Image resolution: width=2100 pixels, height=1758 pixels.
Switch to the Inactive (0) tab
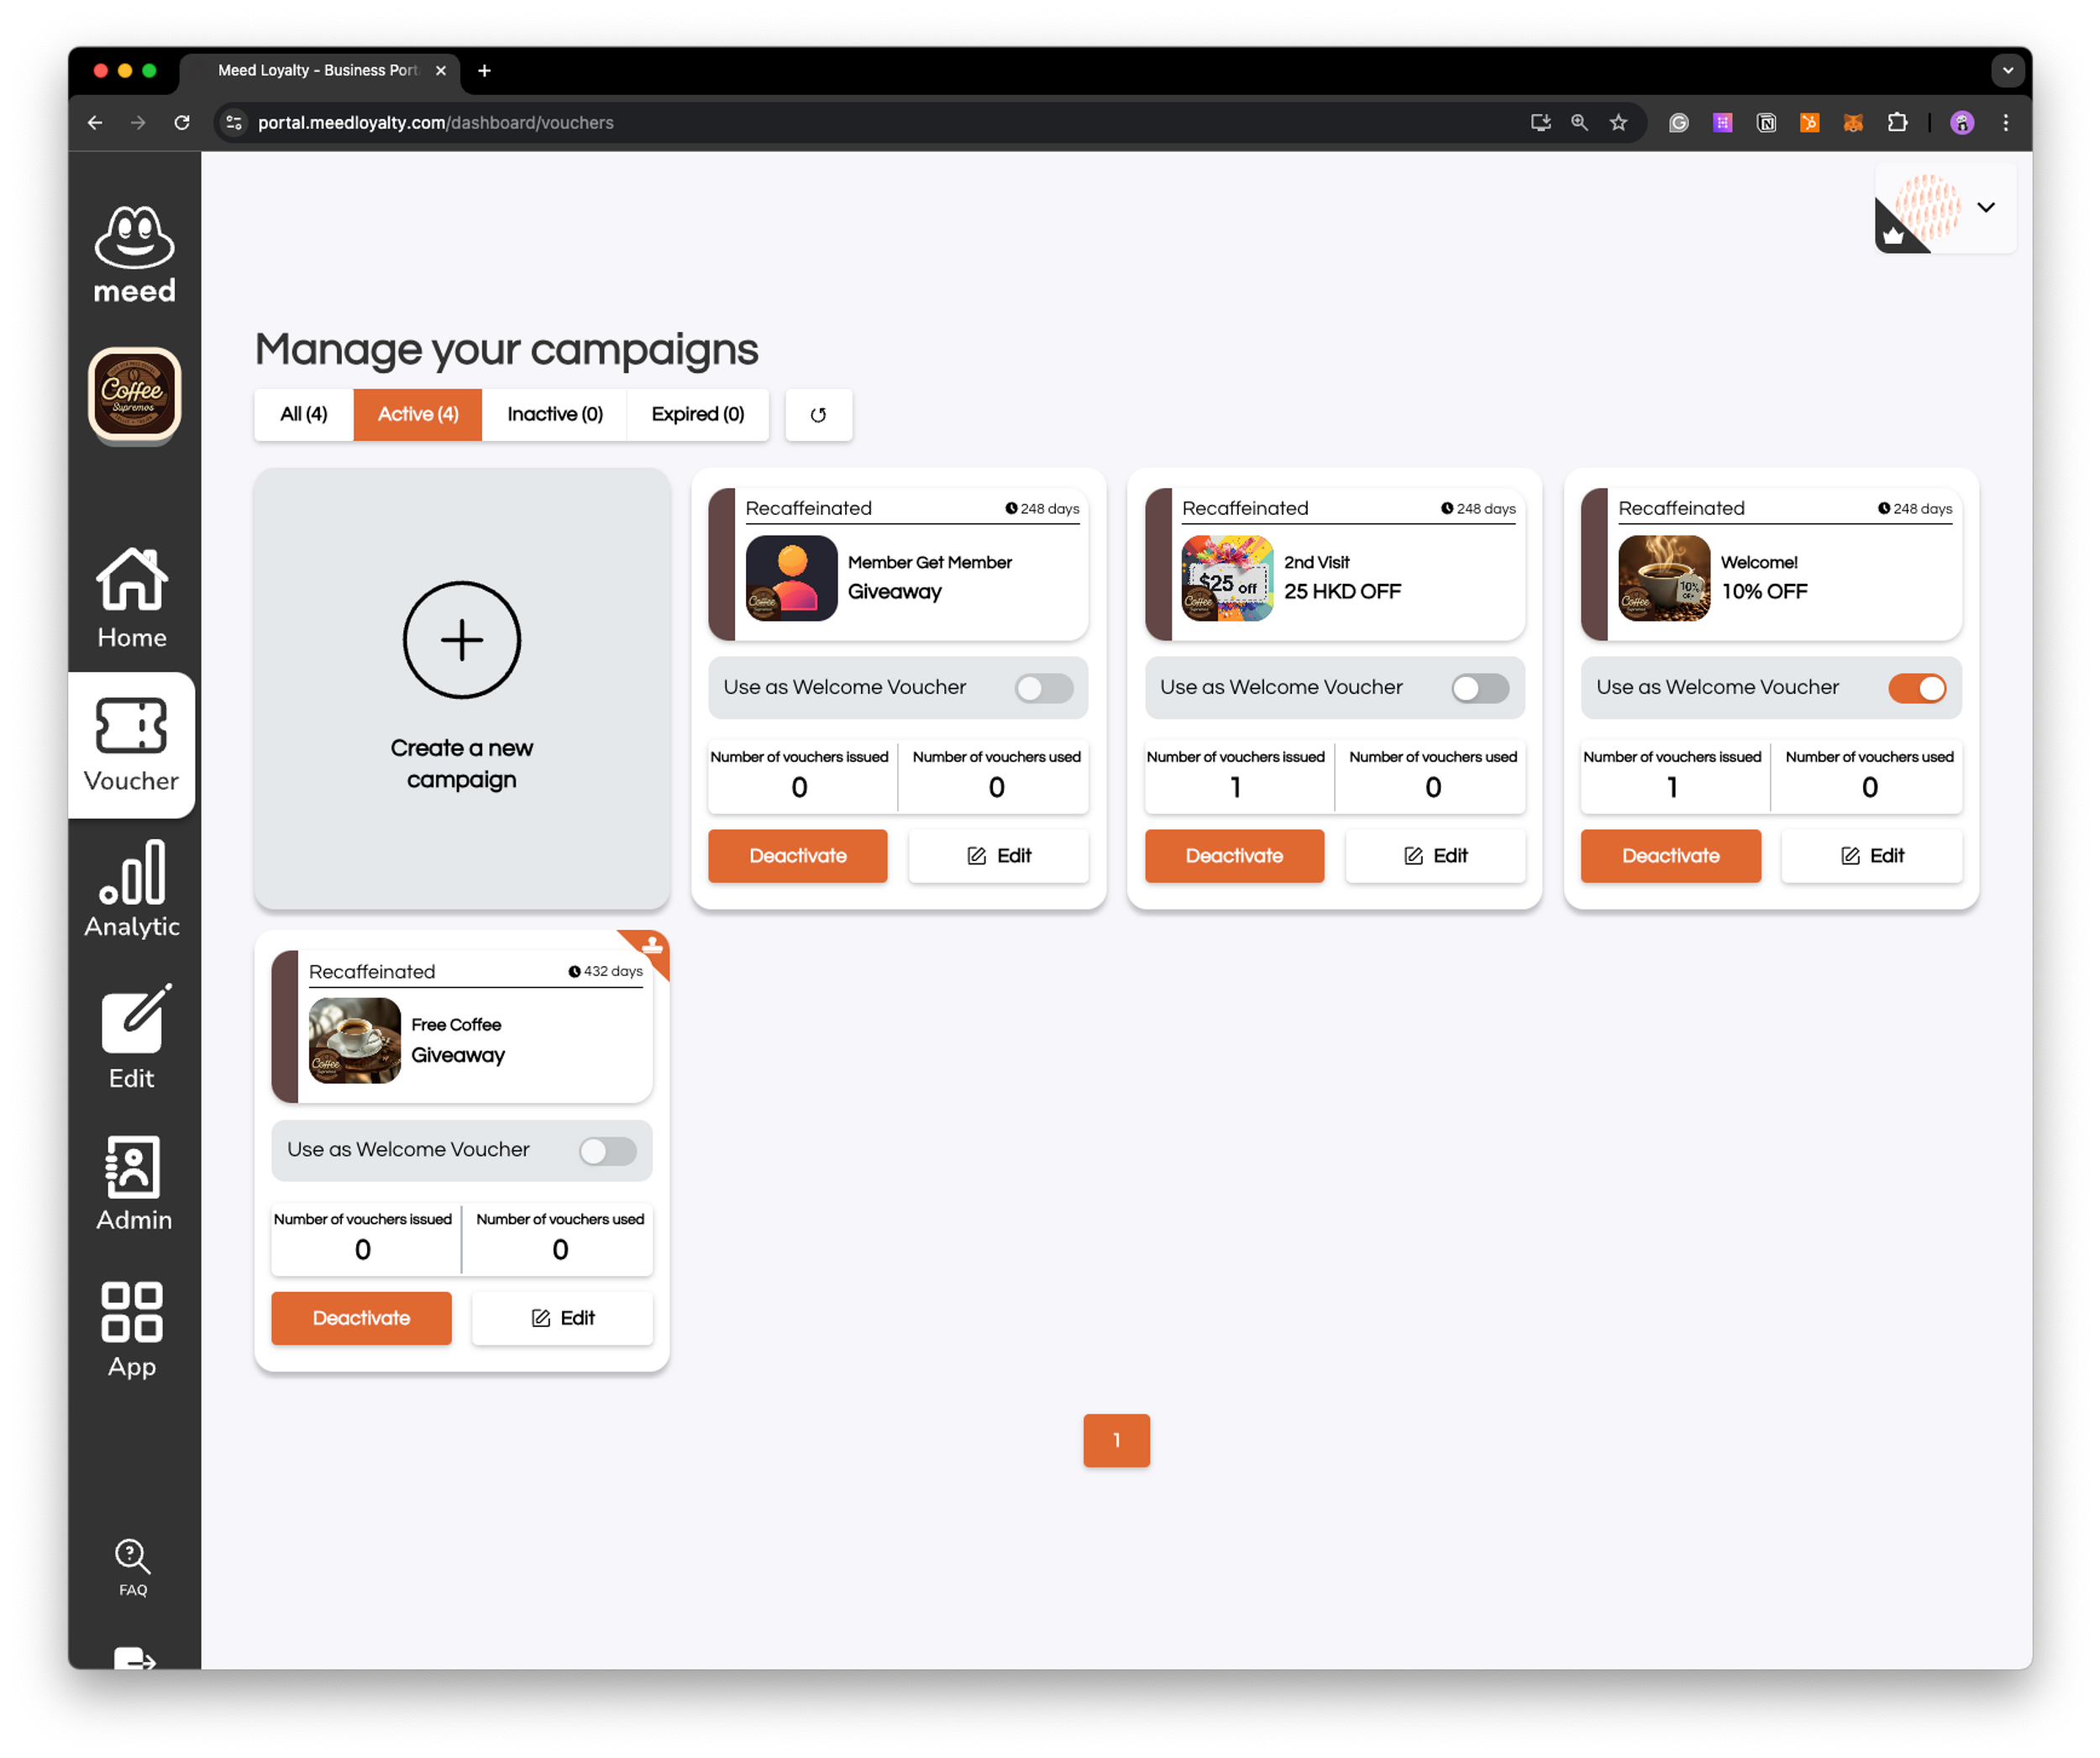click(x=555, y=414)
